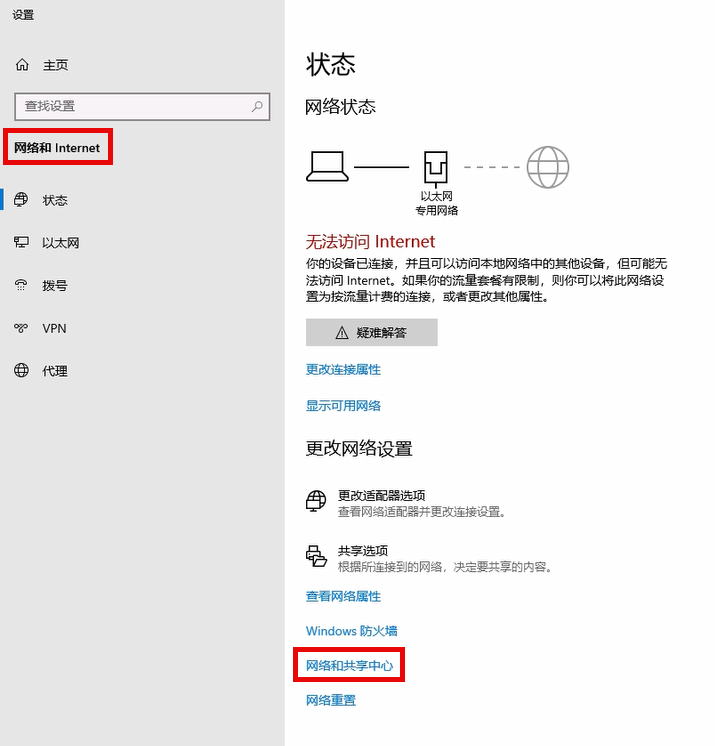Click the 以太网 monitor icon in sidebar
The image size is (715, 746).
[x=22, y=243]
